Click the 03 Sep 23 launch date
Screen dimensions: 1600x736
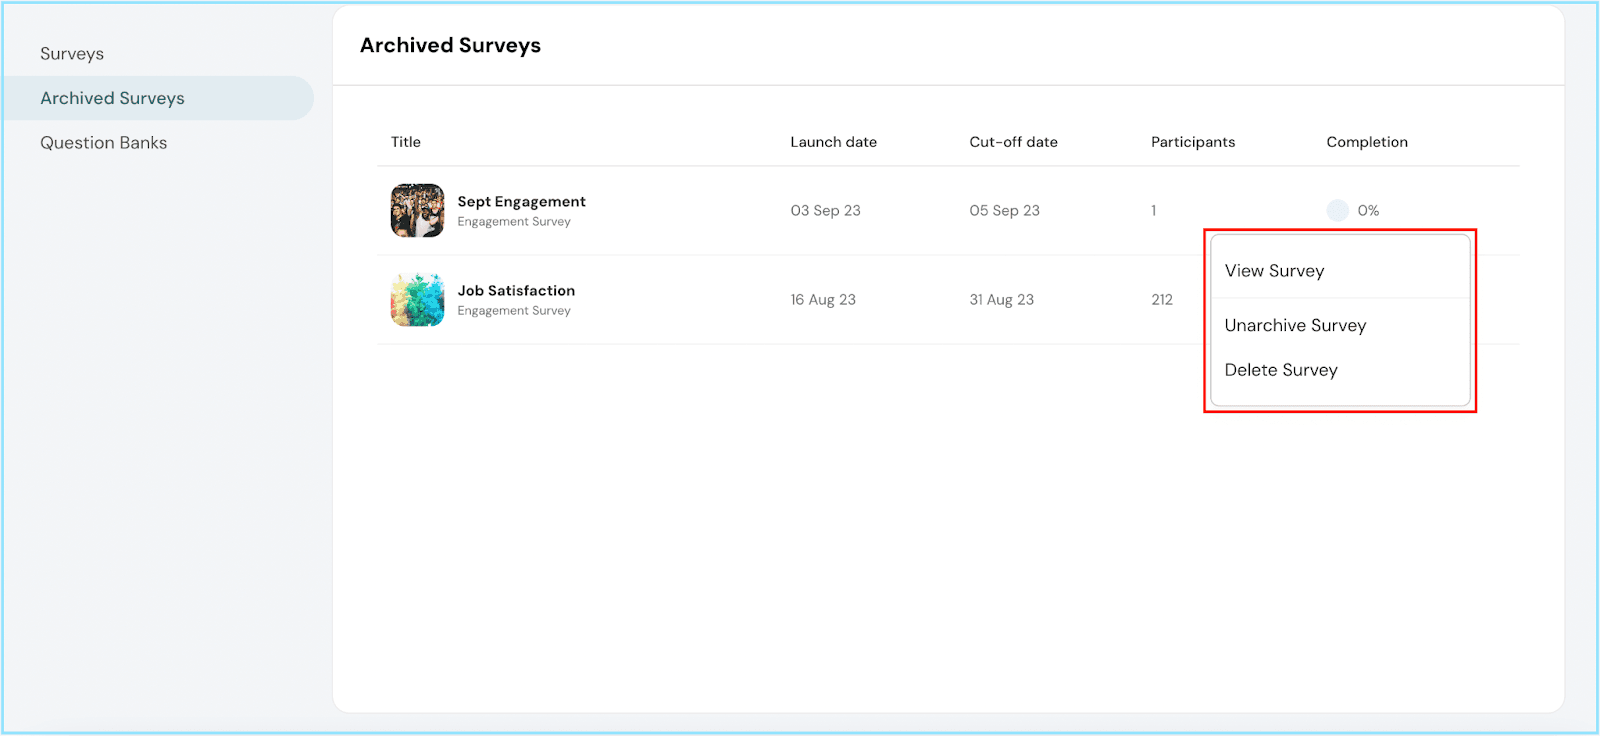(x=825, y=211)
